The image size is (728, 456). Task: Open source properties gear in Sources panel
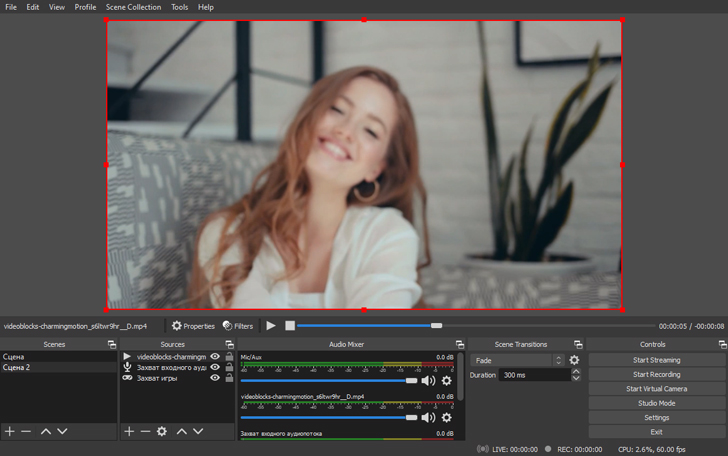pyautogui.click(x=162, y=431)
